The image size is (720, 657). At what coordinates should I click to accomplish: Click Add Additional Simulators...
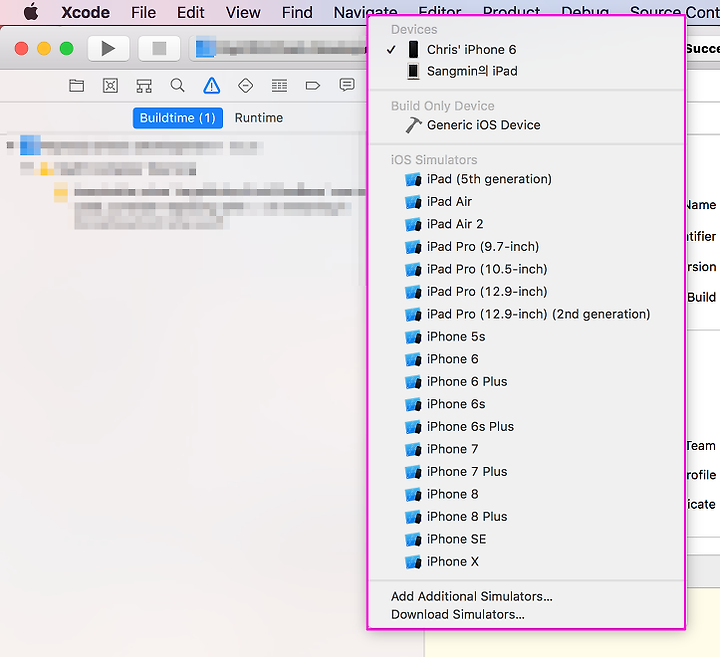click(526, 596)
